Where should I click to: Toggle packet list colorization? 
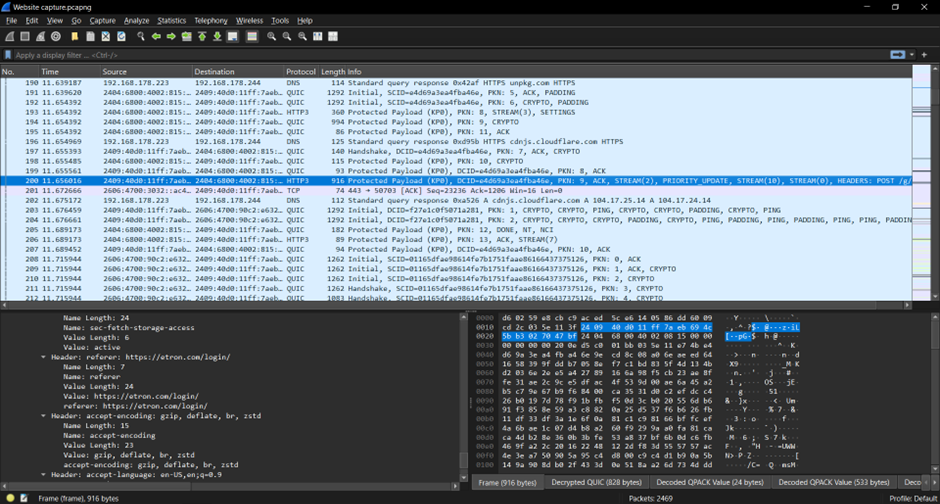click(252, 37)
